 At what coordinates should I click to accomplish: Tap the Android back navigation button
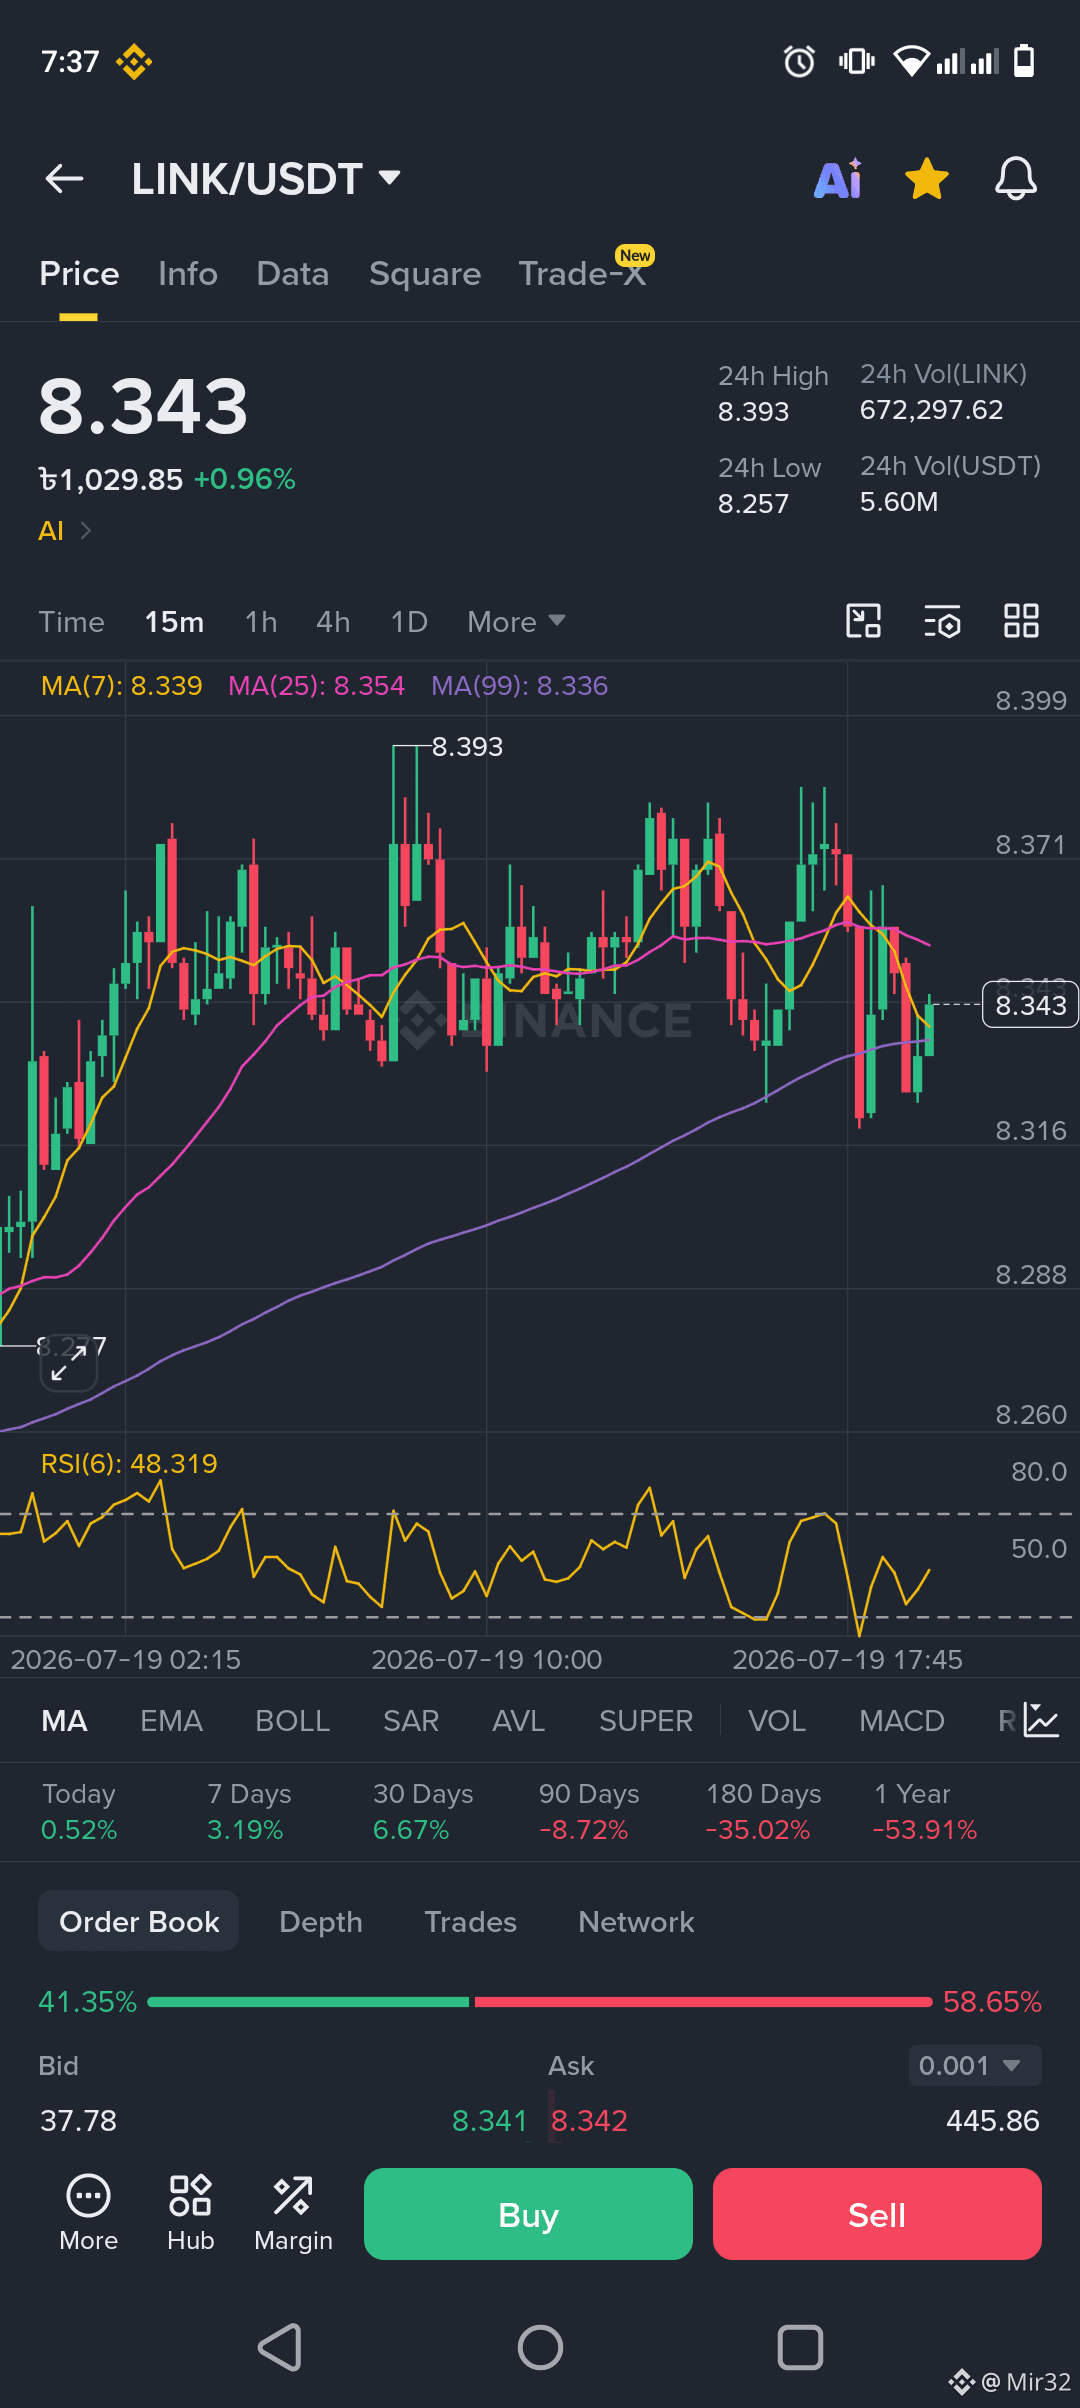coord(280,2347)
